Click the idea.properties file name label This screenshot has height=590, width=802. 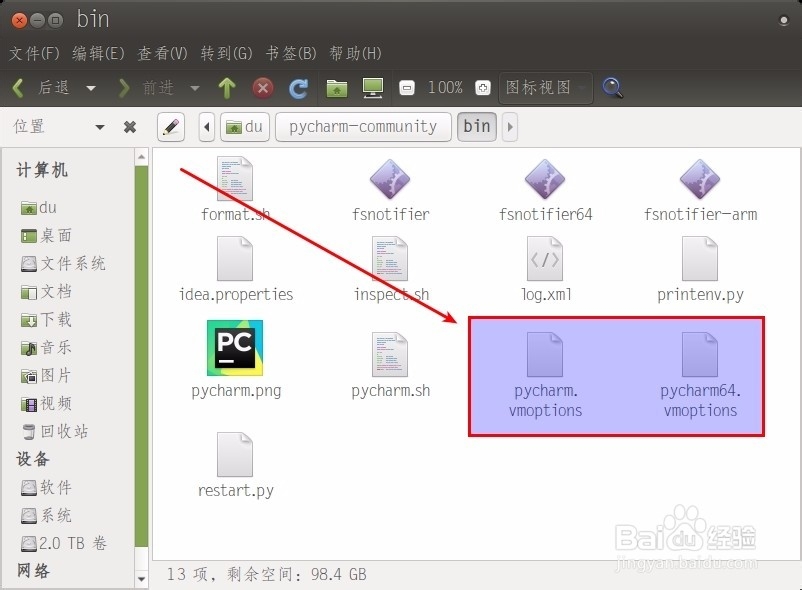point(236,294)
